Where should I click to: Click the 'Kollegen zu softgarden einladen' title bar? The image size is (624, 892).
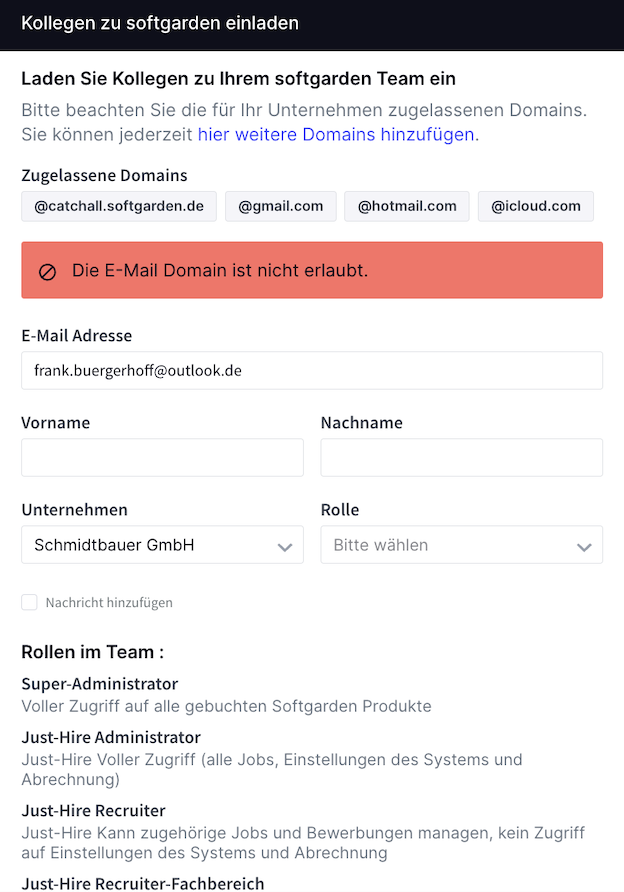pyautogui.click(x=312, y=24)
